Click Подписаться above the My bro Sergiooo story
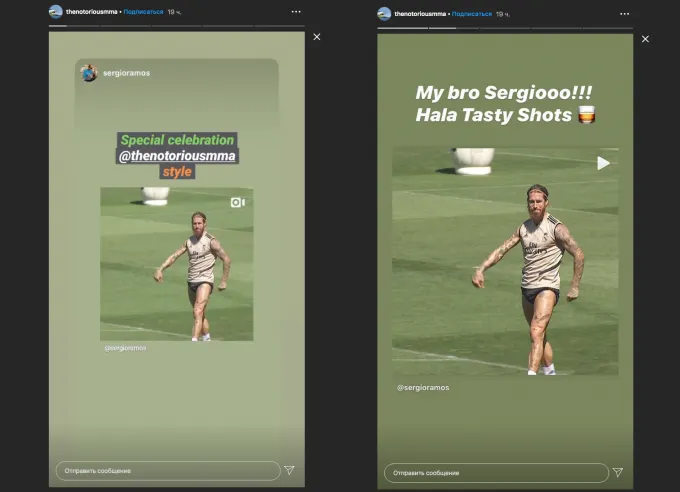The image size is (680, 492). coord(471,13)
